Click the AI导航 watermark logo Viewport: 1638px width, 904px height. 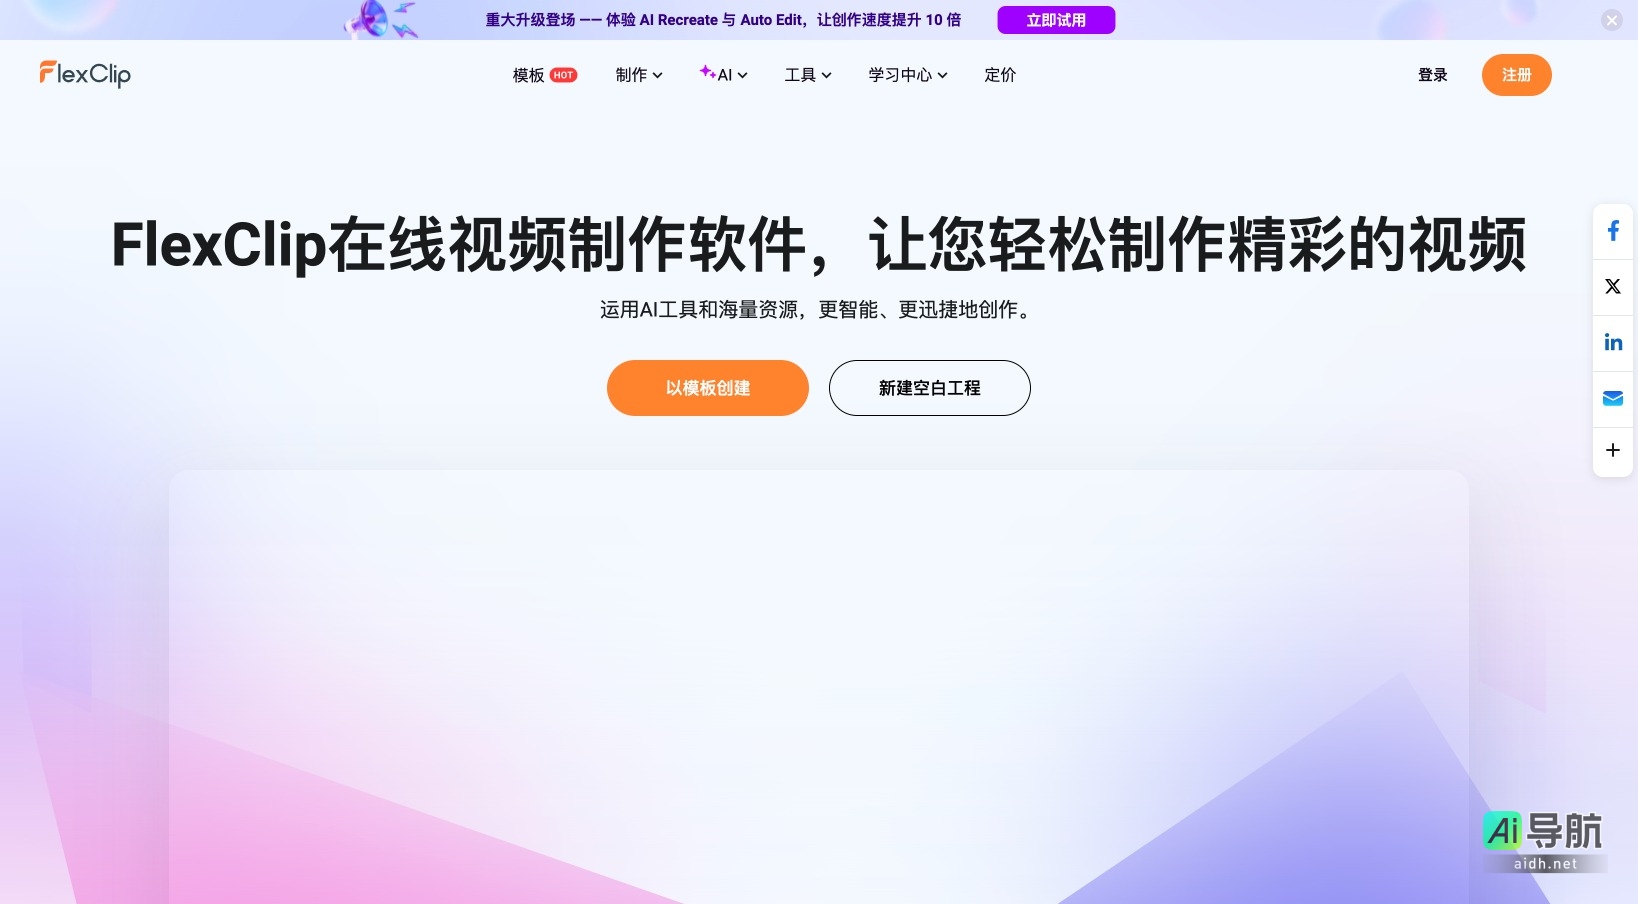(x=1543, y=840)
